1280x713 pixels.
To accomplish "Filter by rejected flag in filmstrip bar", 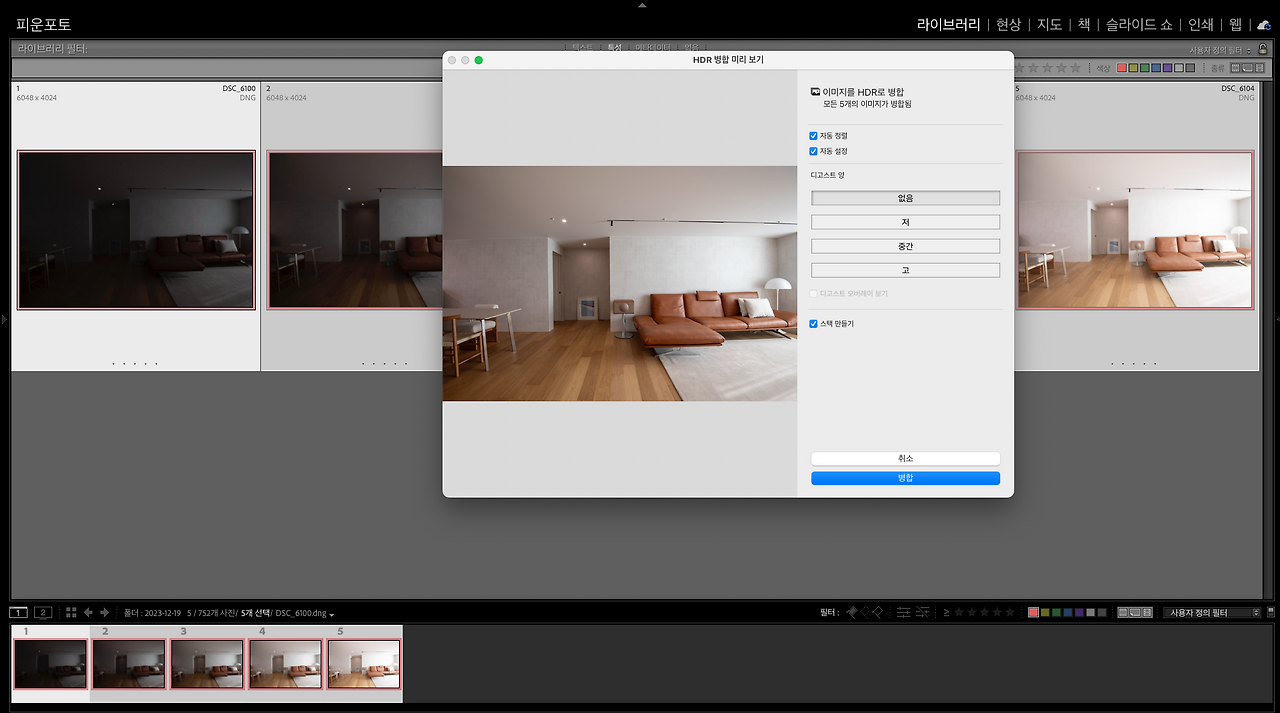I will (x=877, y=612).
